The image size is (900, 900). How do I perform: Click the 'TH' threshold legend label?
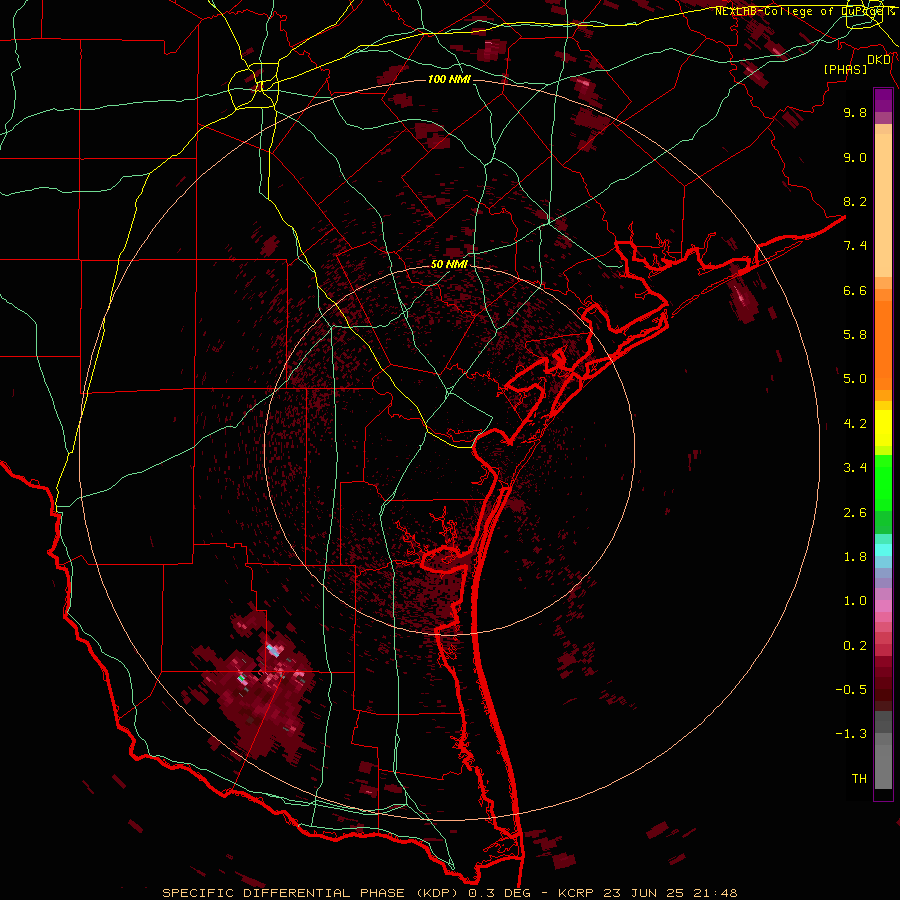coord(859,779)
